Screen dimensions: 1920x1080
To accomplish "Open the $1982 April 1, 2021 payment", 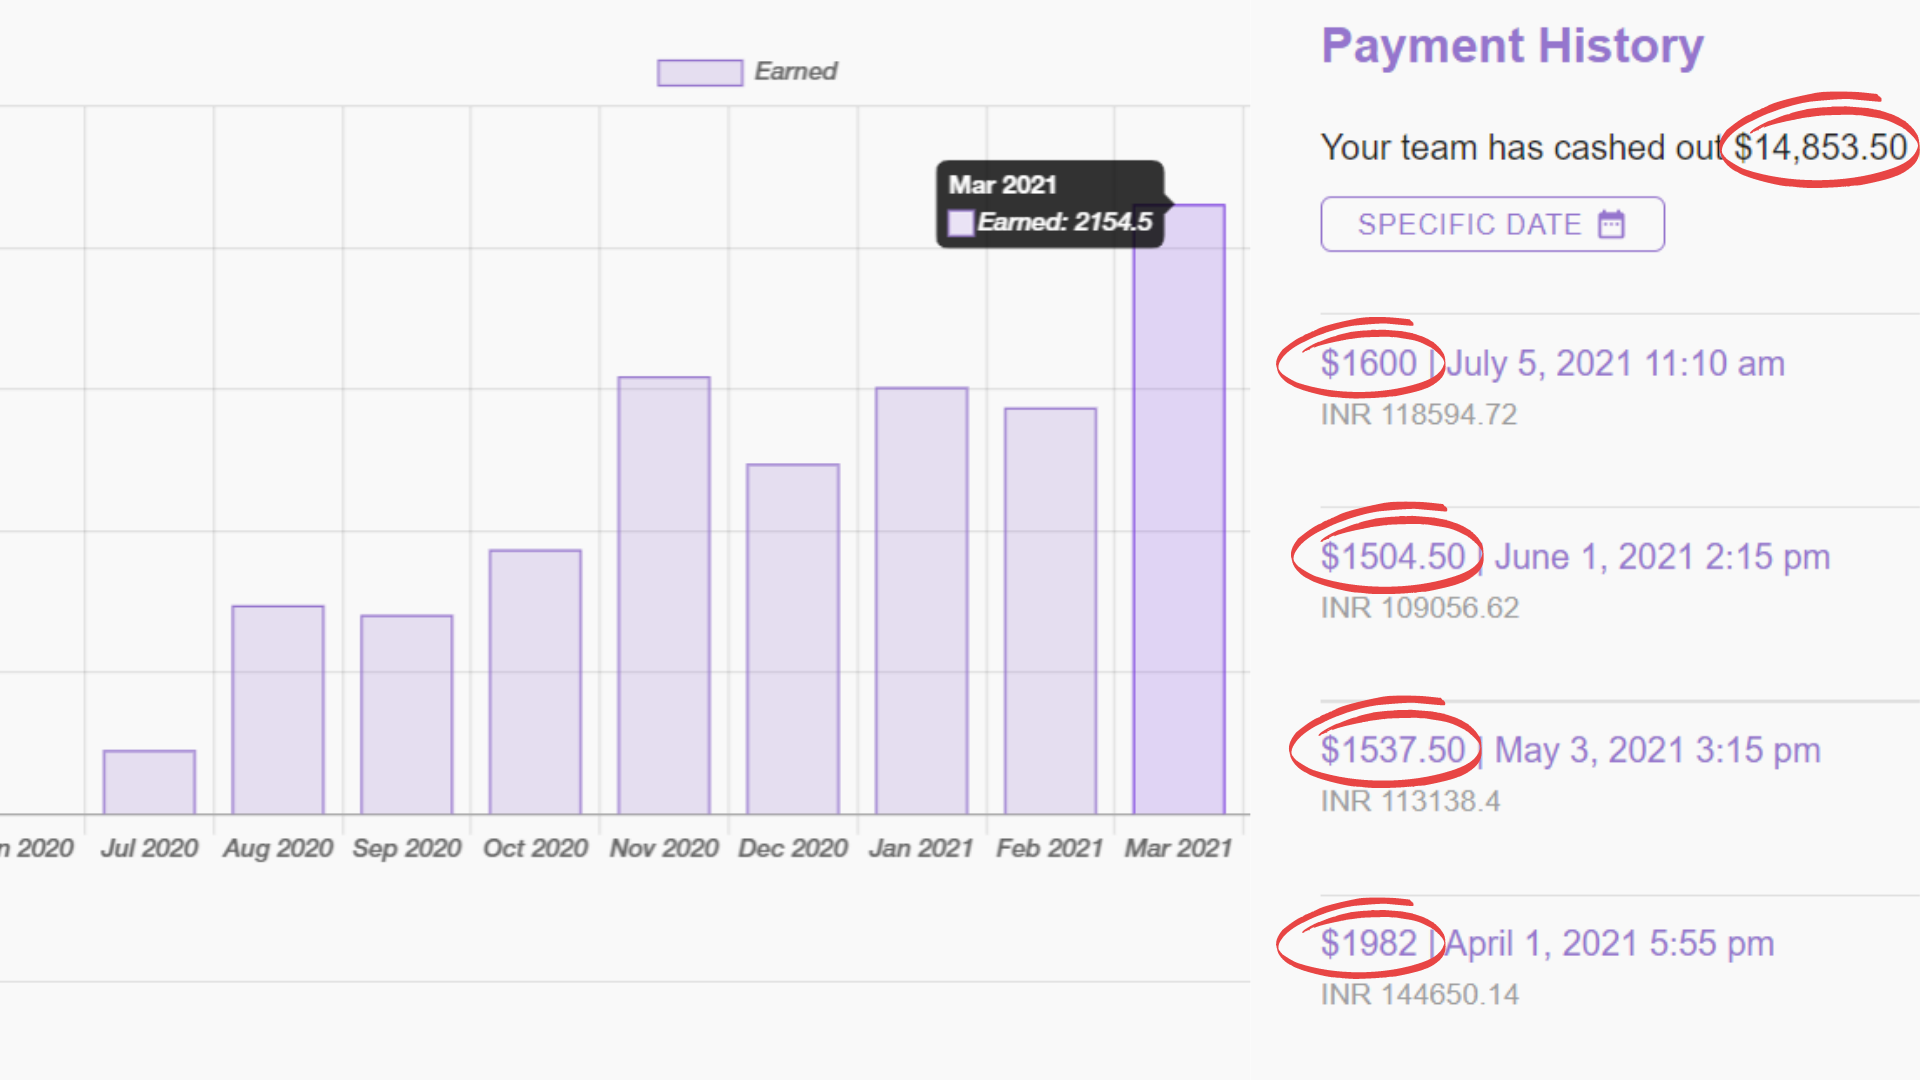I will (x=1546, y=943).
